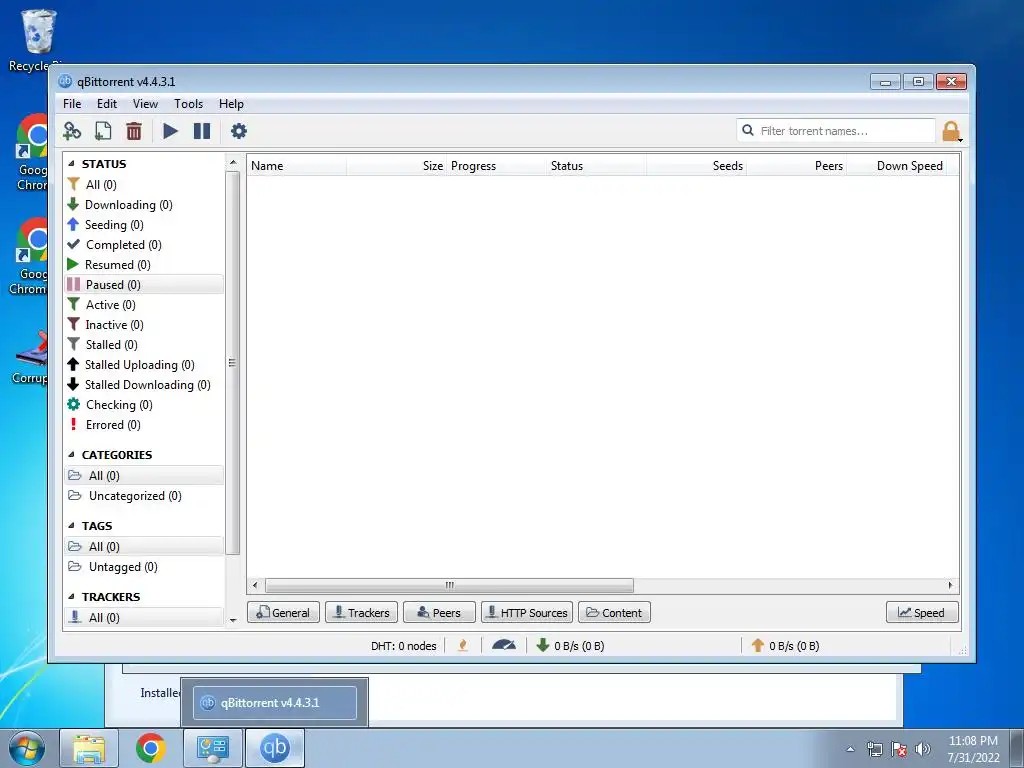Viewport: 1024px width, 768px height.
Task: Select the Active (0) filter
Action: pos(144,305)
